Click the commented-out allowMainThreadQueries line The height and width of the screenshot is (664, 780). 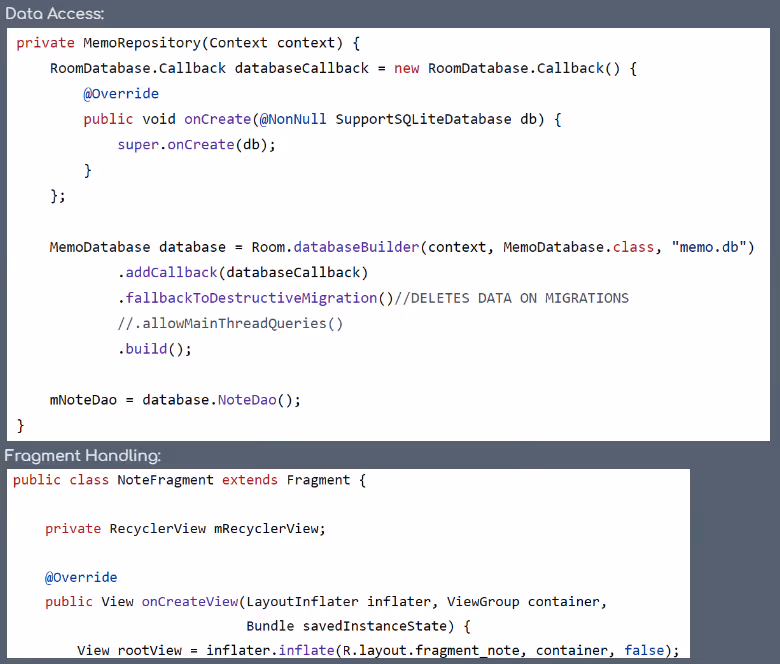pos(230,323)
